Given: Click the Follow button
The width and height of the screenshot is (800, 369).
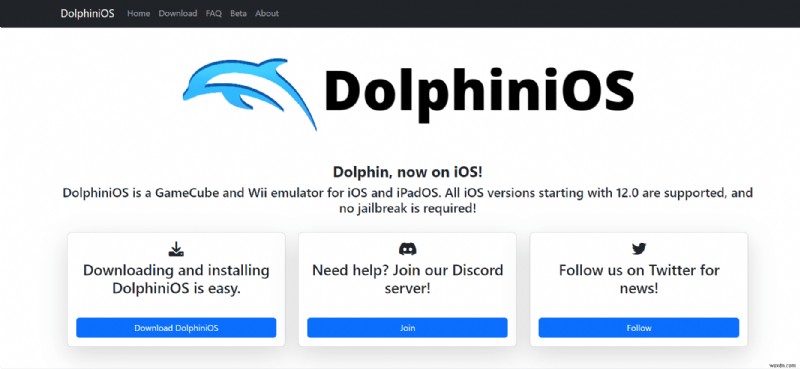Looking at the screenshot, I should (x=639, y=328).
